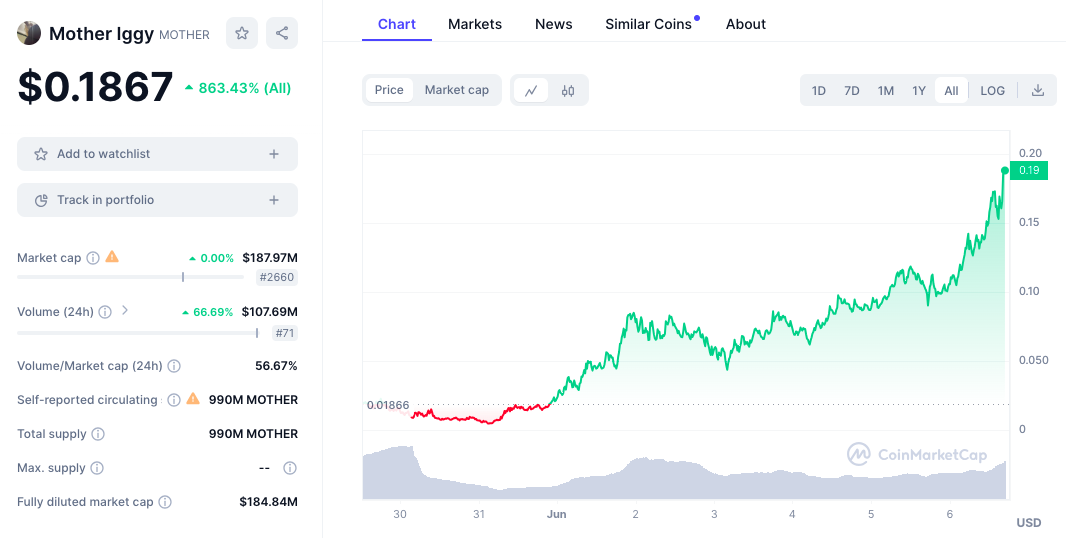
Task: Click the Jun date axis label
Action: pyautogui.click(x=556, y=514)
